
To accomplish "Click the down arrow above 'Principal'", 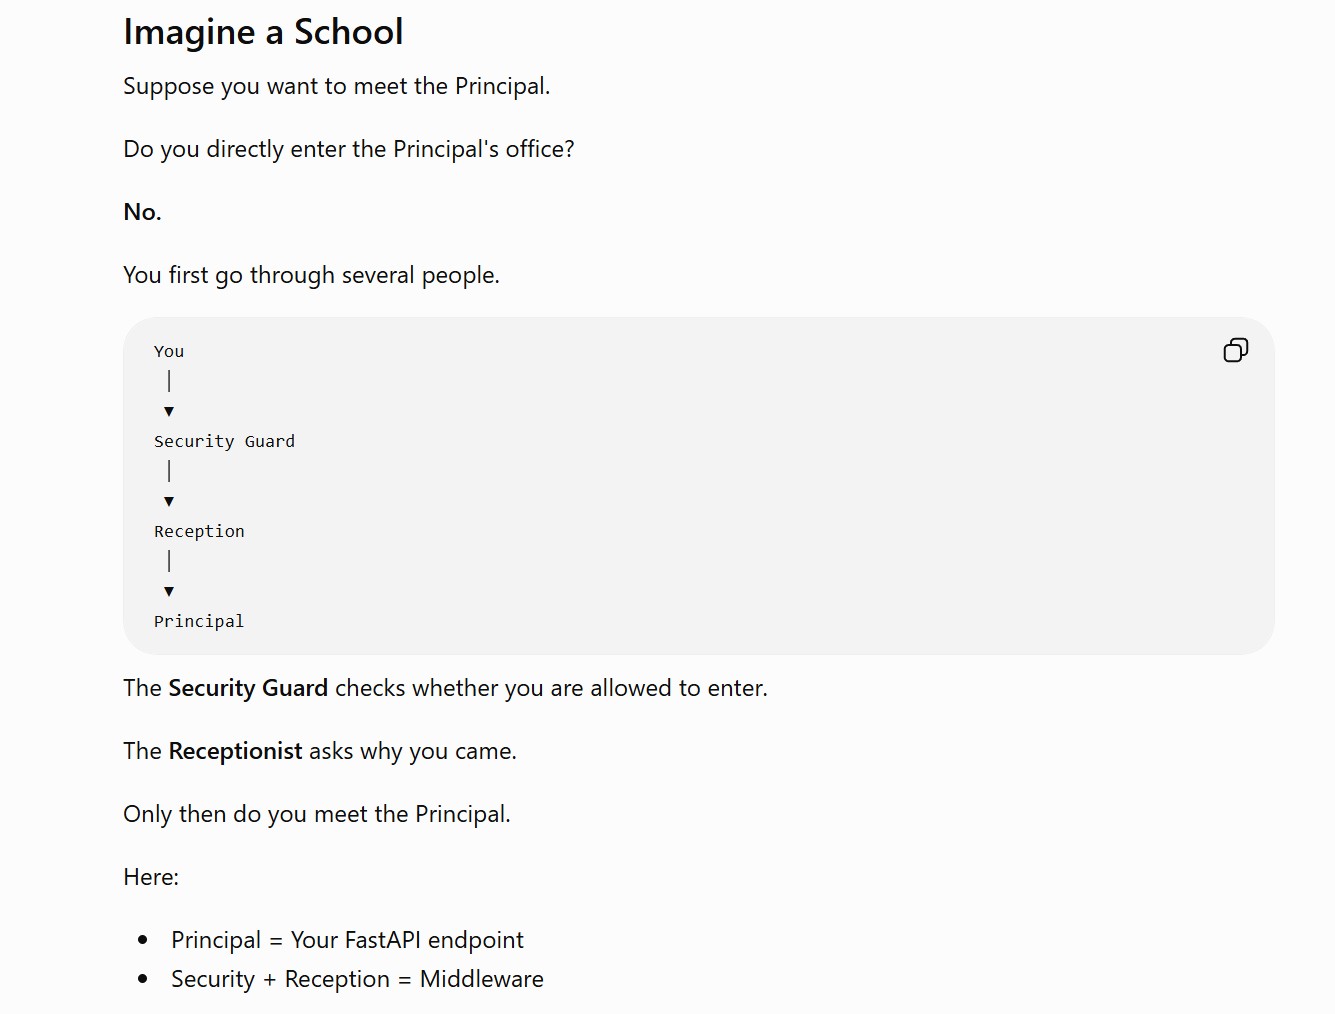I will tap(169, 591).
